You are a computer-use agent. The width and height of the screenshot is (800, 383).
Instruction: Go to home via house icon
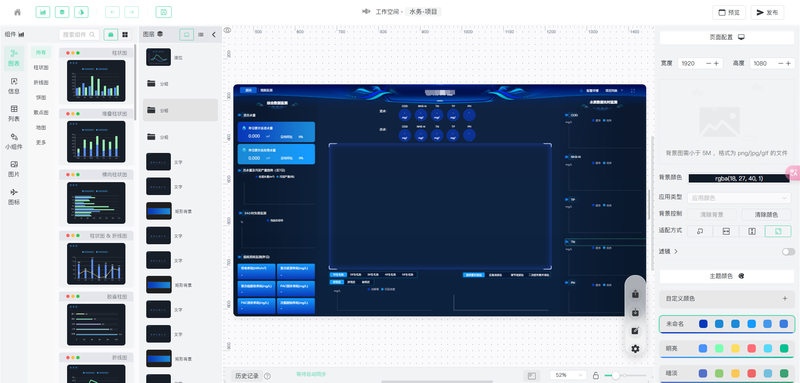pos(17,12)
